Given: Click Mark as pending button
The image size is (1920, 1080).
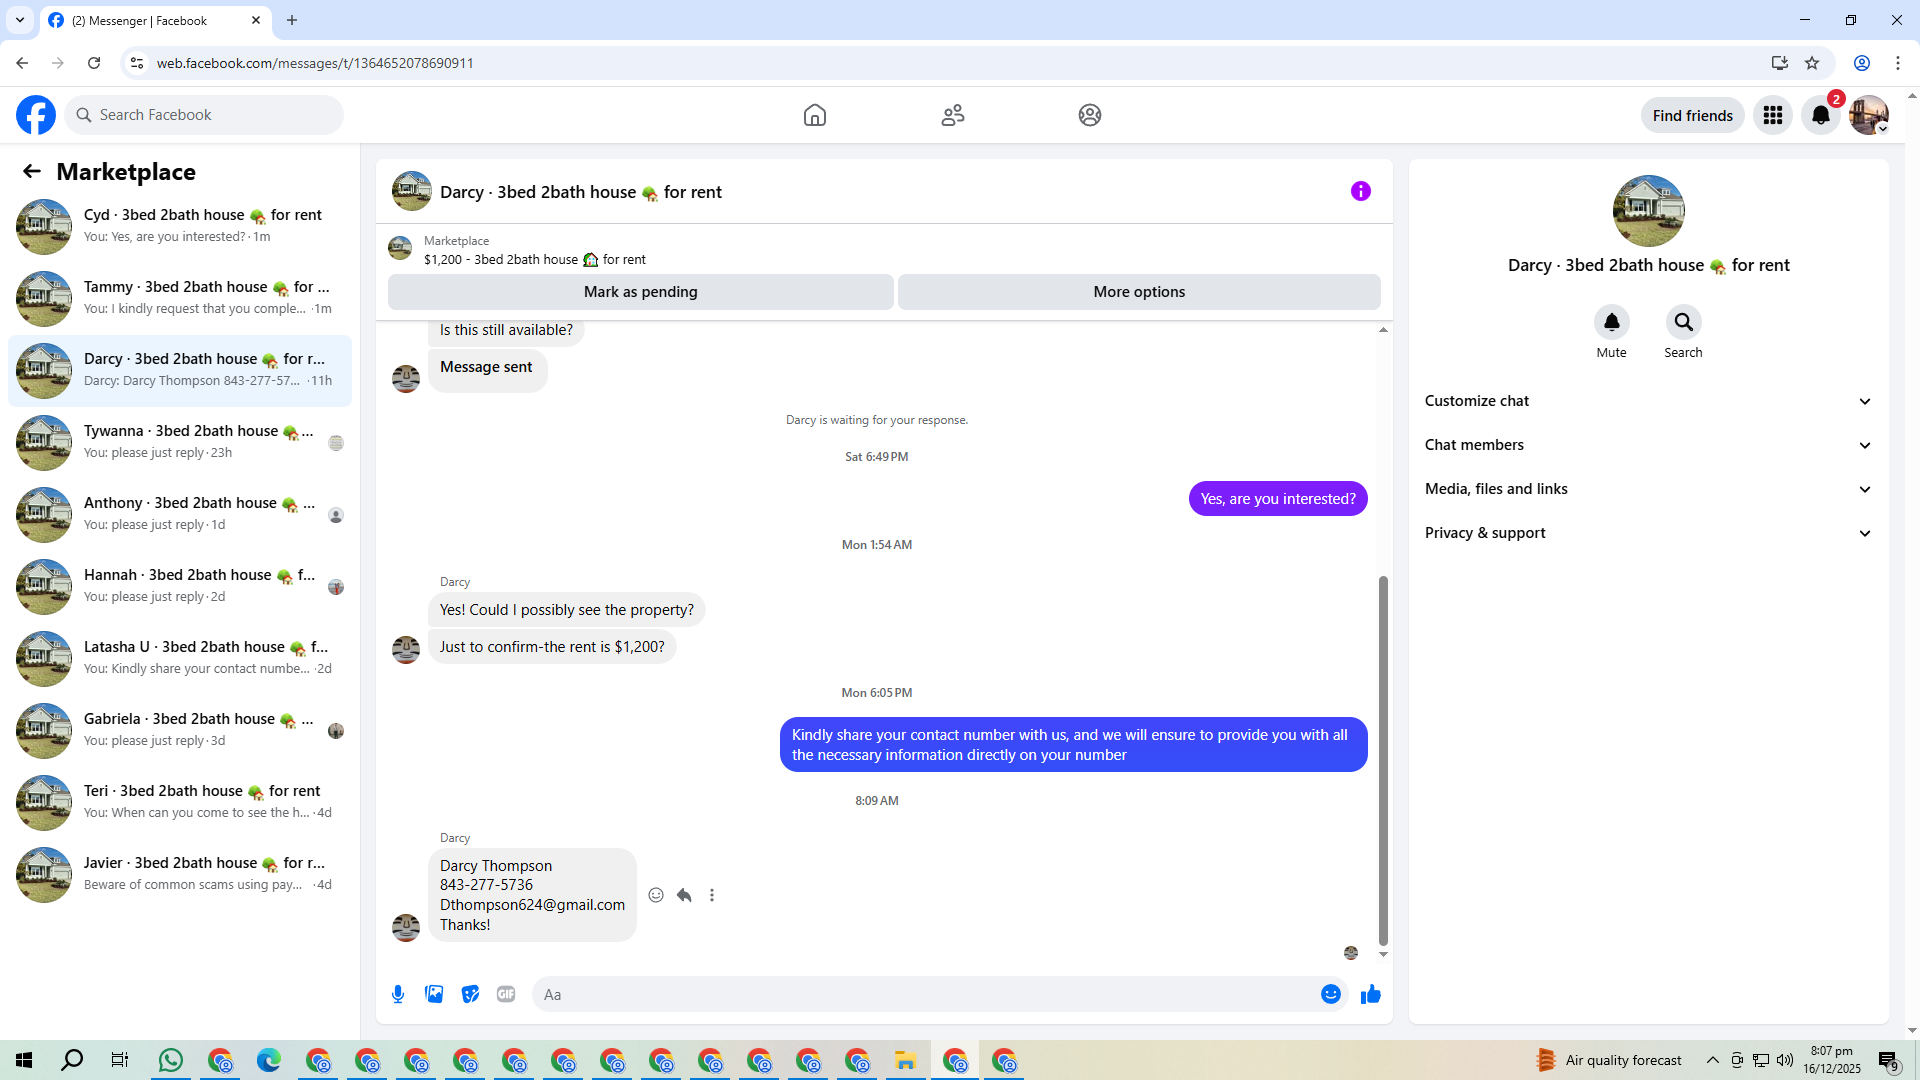Looking at the screenshot, I should click(x=640, y=292).
